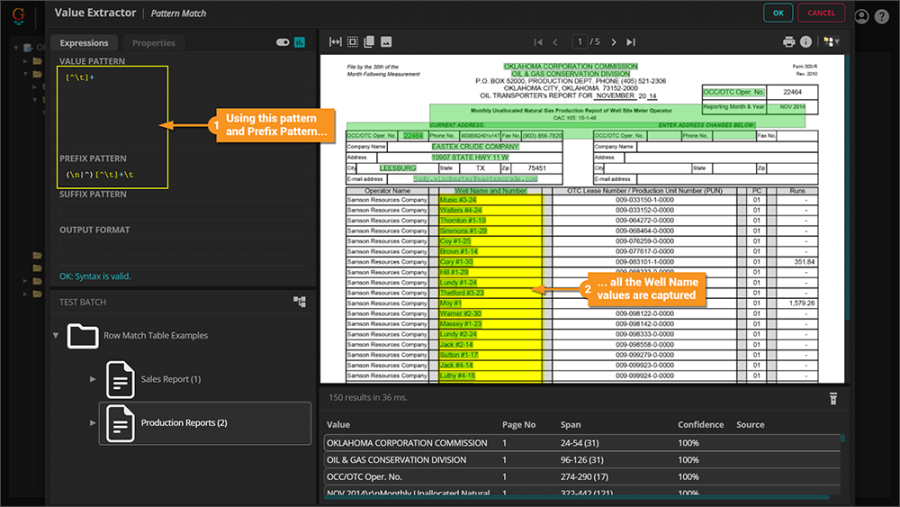The height and width of the screenshot is (507, 900).
Task: Clear results using the bottom-right filter icon
Action: click(x=832, y=398)
